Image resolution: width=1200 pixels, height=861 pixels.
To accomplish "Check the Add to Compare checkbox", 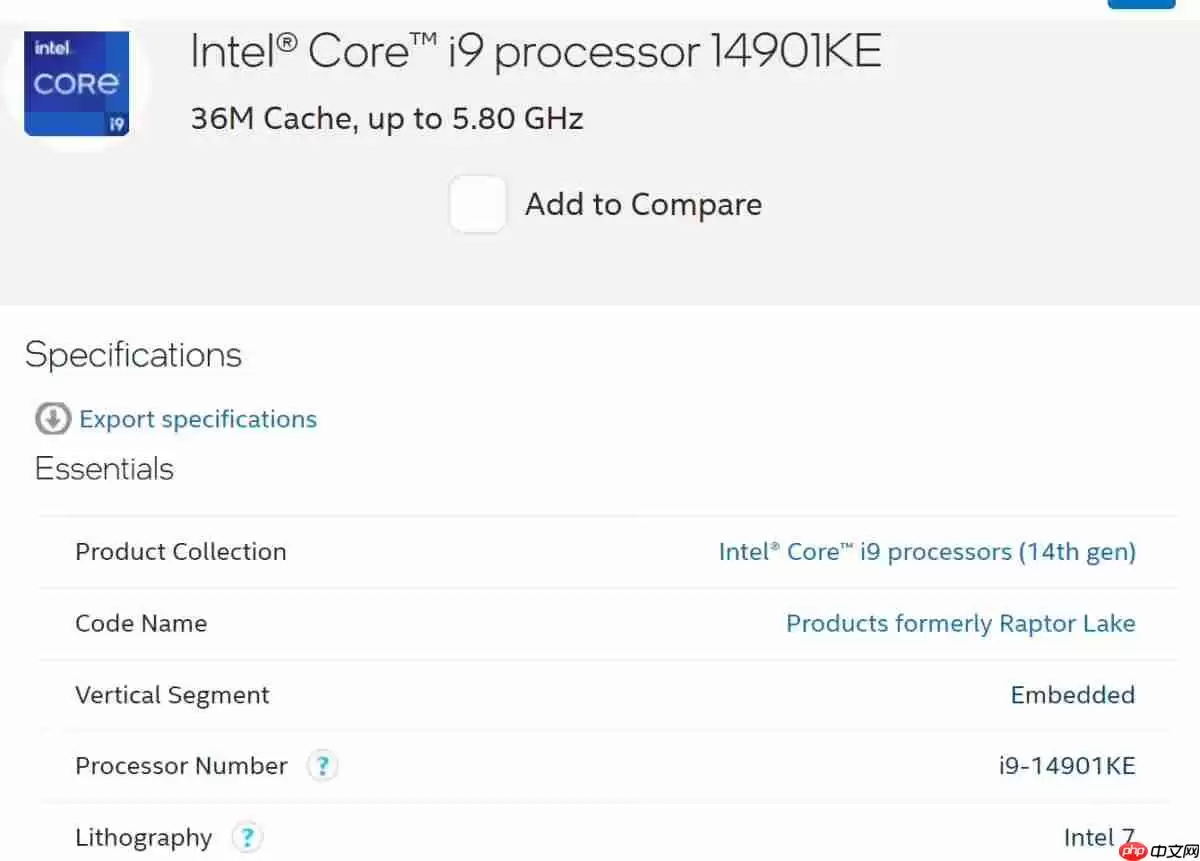I will click(x=478, y=204).
